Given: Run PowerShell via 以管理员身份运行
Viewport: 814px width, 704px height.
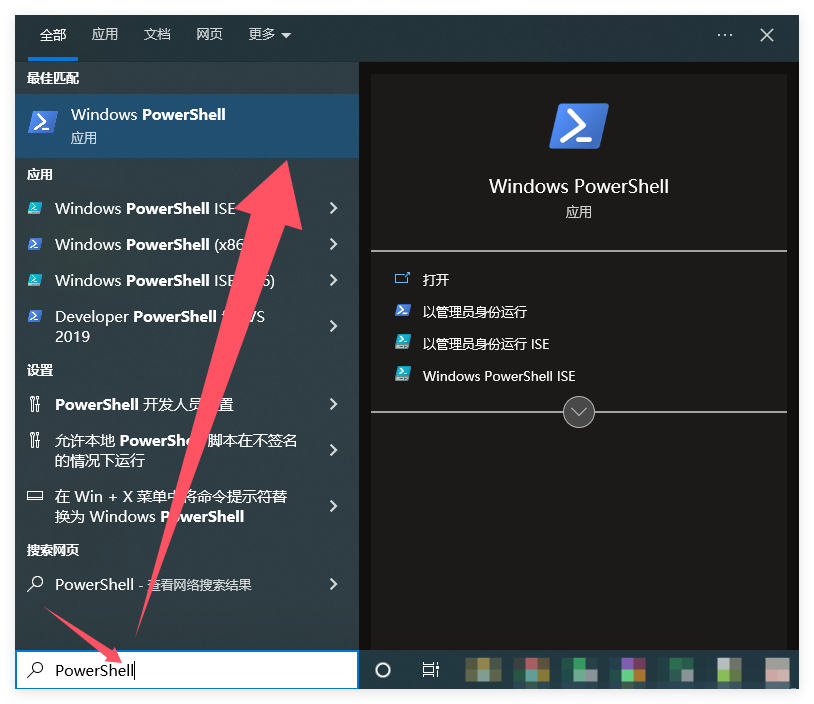Looking at the screenshot, I should pos(474,312).
